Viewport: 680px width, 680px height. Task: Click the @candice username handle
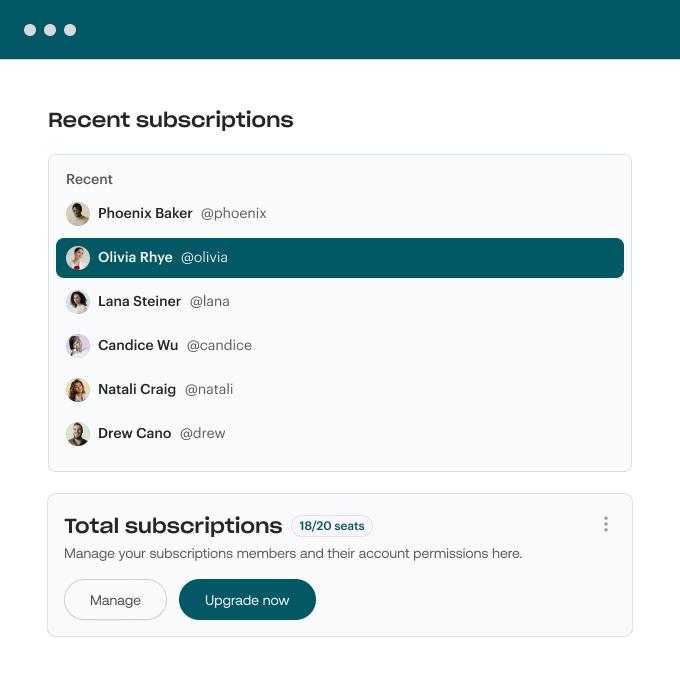(219, 346)
